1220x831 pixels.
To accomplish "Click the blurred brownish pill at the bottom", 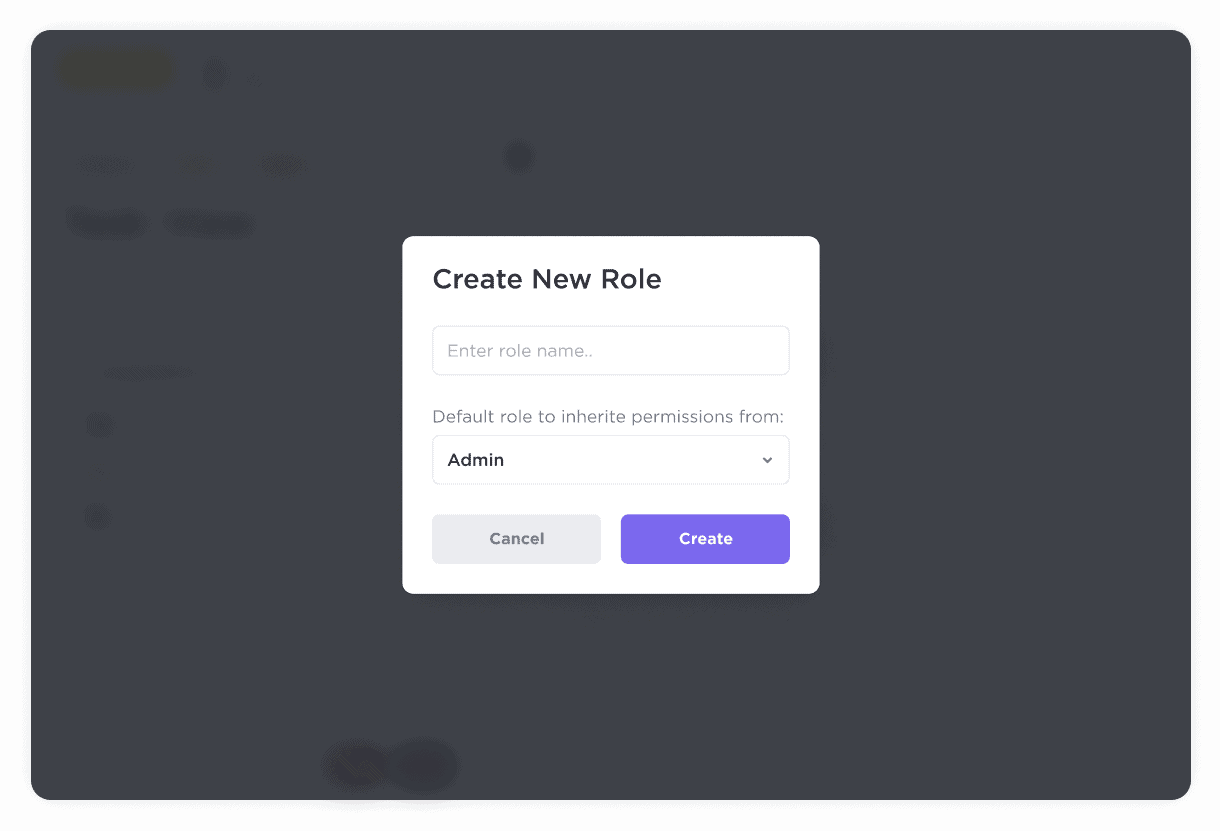I will pos(354,766).
